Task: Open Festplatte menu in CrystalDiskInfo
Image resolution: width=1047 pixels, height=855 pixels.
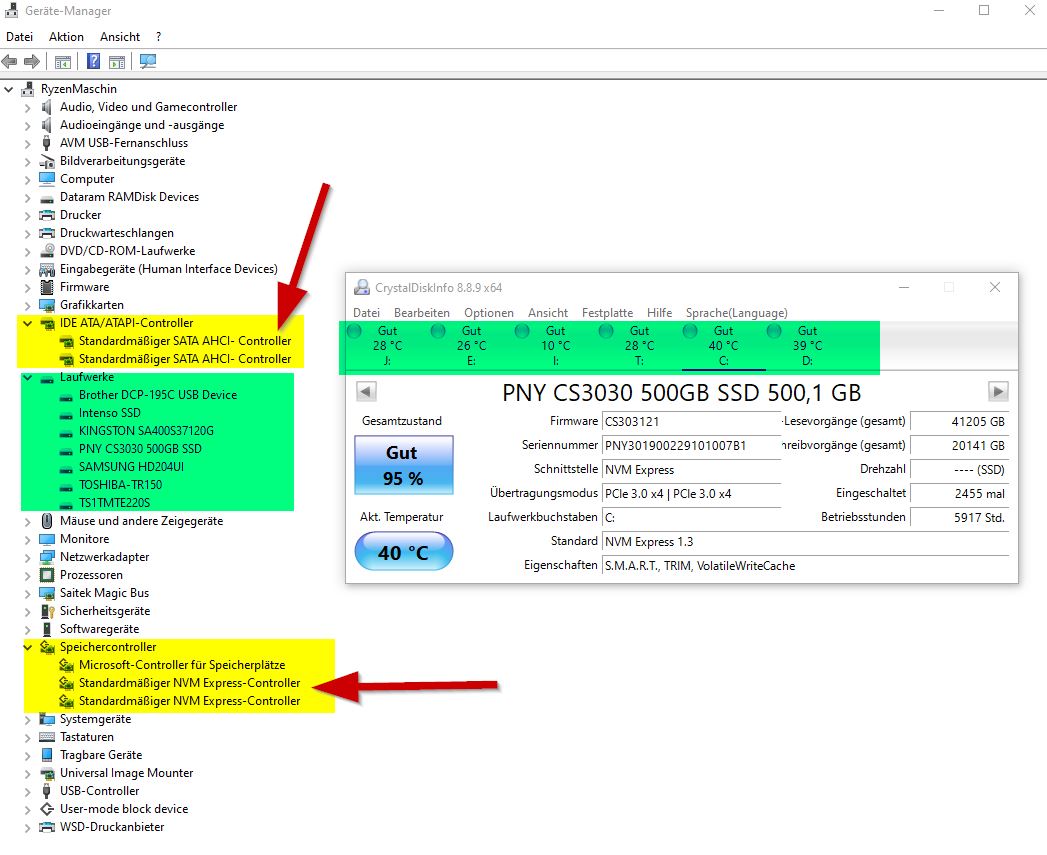Action: coord(607,313)
